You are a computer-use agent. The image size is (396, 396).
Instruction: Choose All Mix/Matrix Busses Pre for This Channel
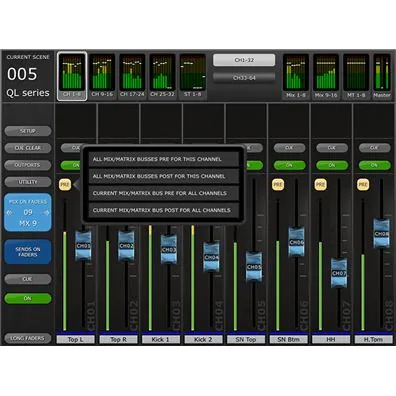(164, 159)
